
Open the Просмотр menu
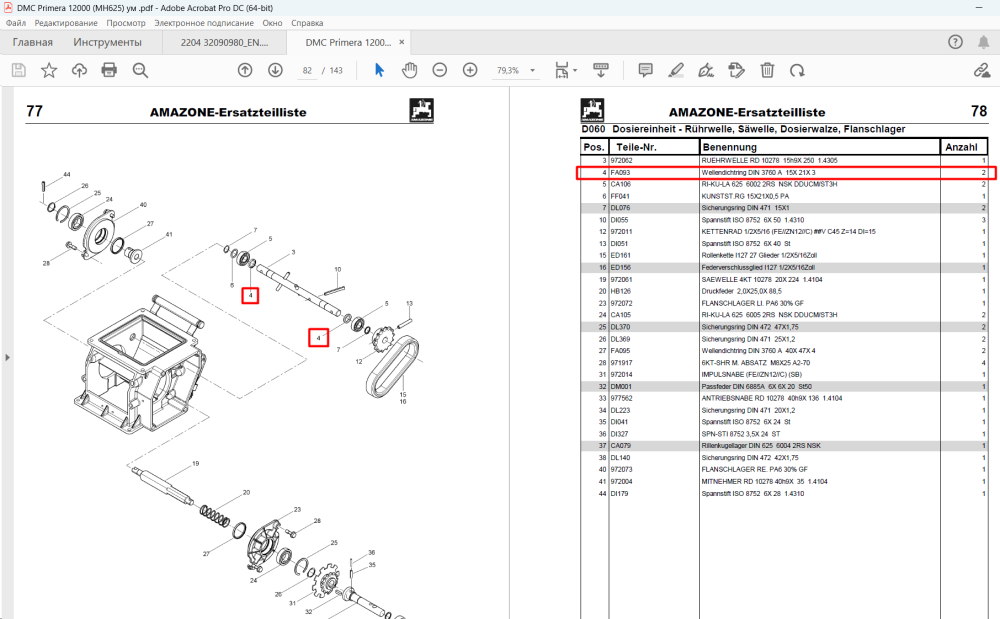pos(126,23)
